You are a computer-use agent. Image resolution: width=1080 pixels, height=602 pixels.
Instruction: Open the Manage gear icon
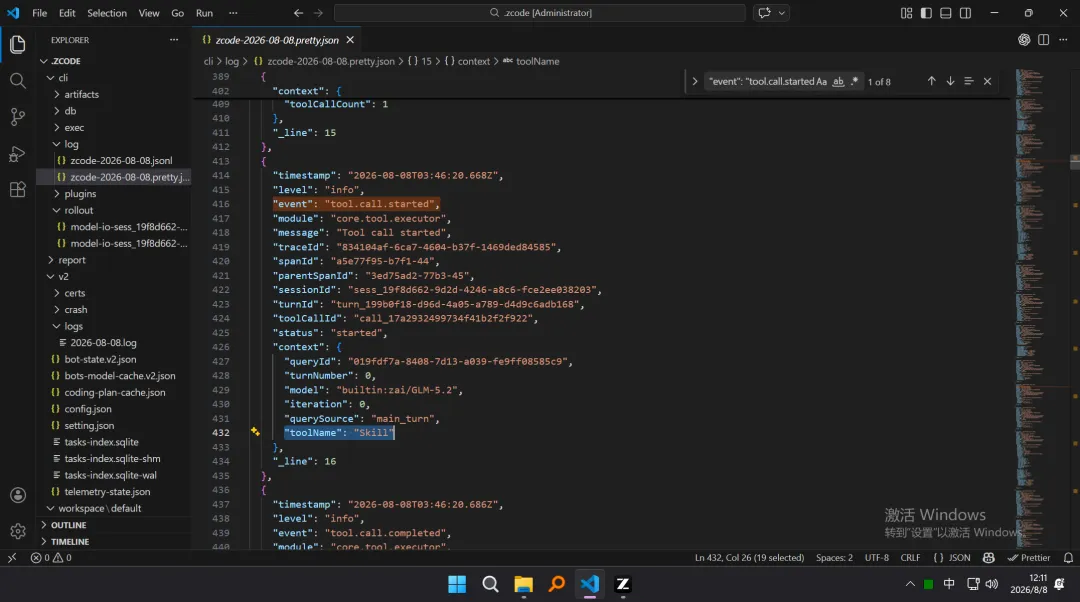pyautogui.click(x=18, y=531)
